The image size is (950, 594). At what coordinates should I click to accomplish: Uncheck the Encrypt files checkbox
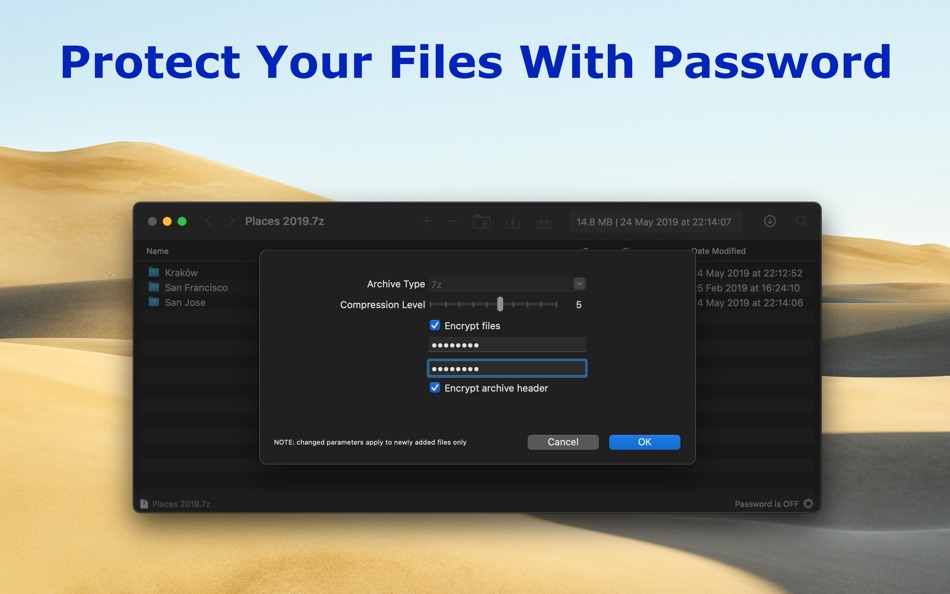434,325
